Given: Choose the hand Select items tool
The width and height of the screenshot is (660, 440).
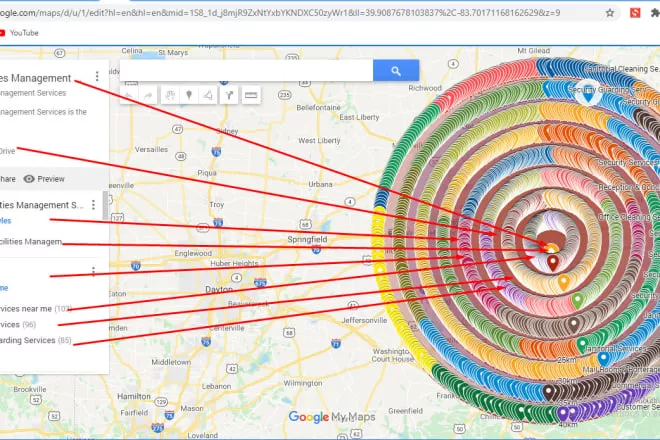Looking at the screenshot, I should tap(170, 95).
